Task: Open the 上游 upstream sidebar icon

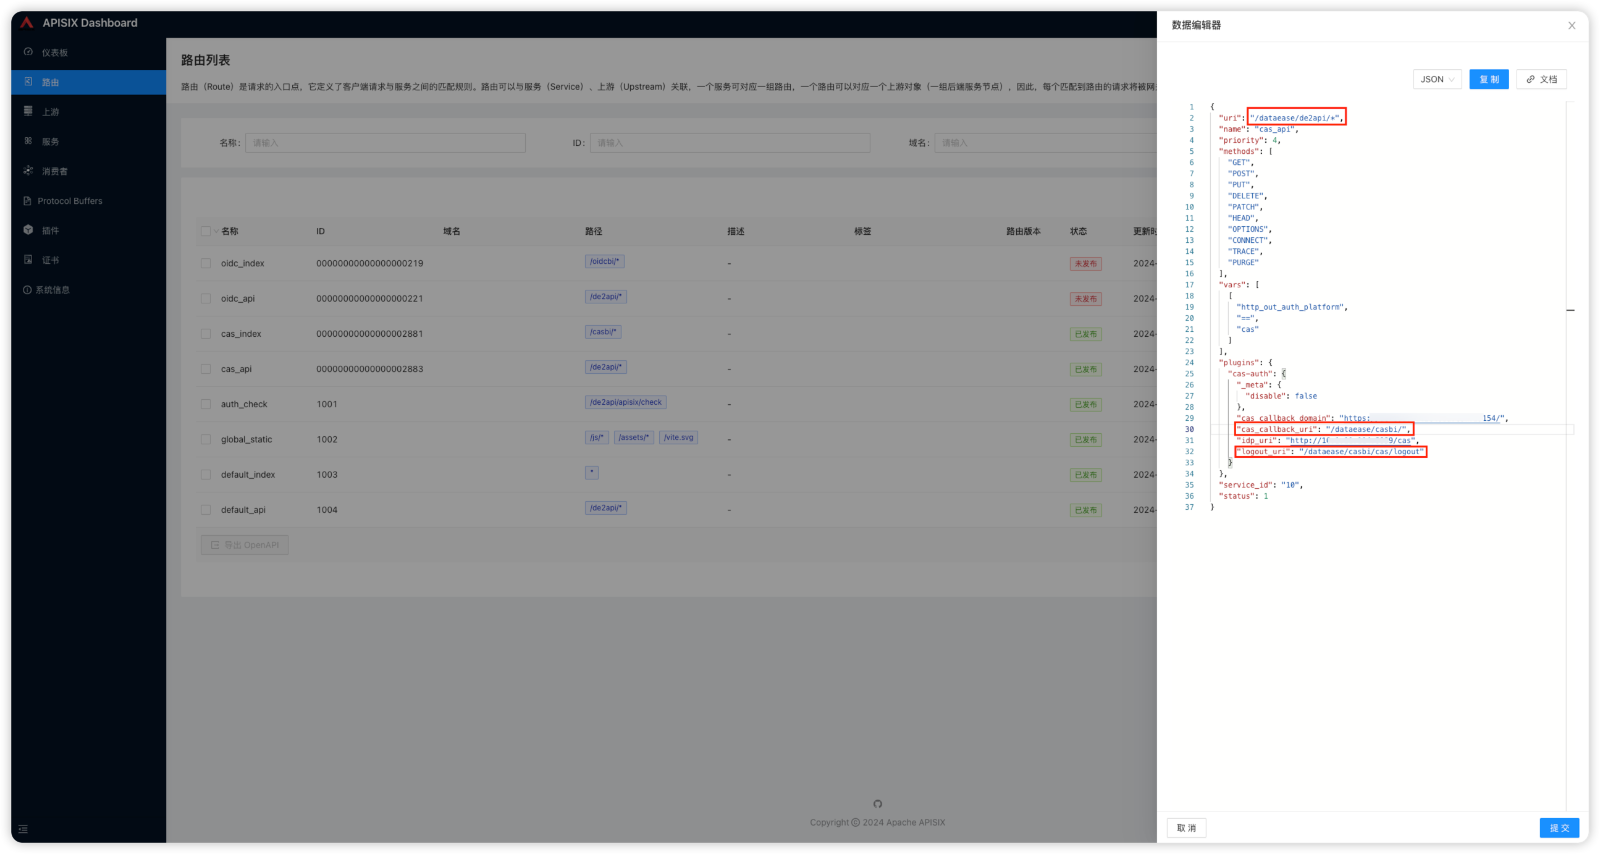Action: pyautogui.click(x=28, y=111)
